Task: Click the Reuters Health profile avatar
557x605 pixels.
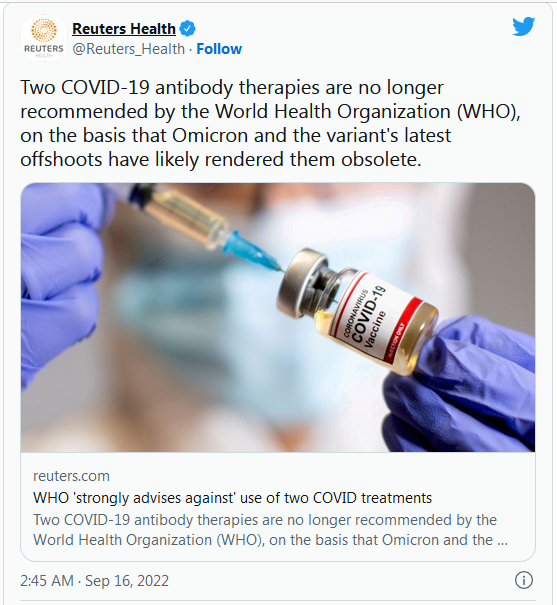Action: click(x=44, y=38)
